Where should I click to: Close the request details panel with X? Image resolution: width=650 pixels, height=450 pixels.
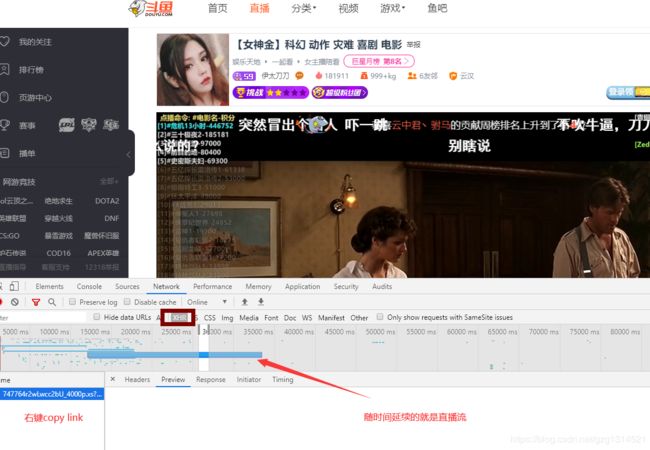tap(113, 379)
